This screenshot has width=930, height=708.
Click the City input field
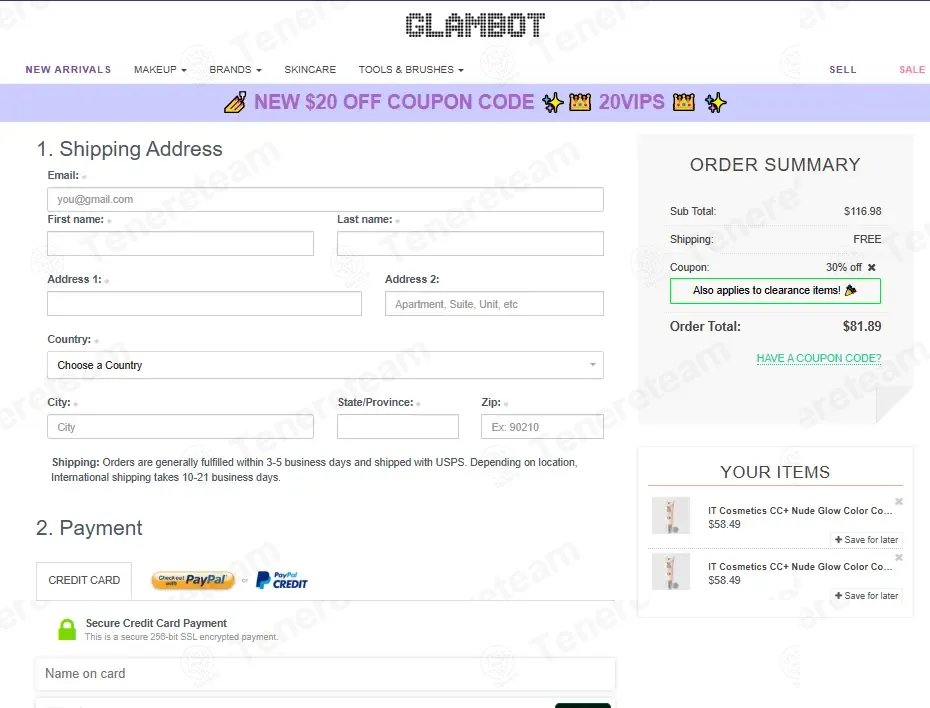(x=180, y=427)
